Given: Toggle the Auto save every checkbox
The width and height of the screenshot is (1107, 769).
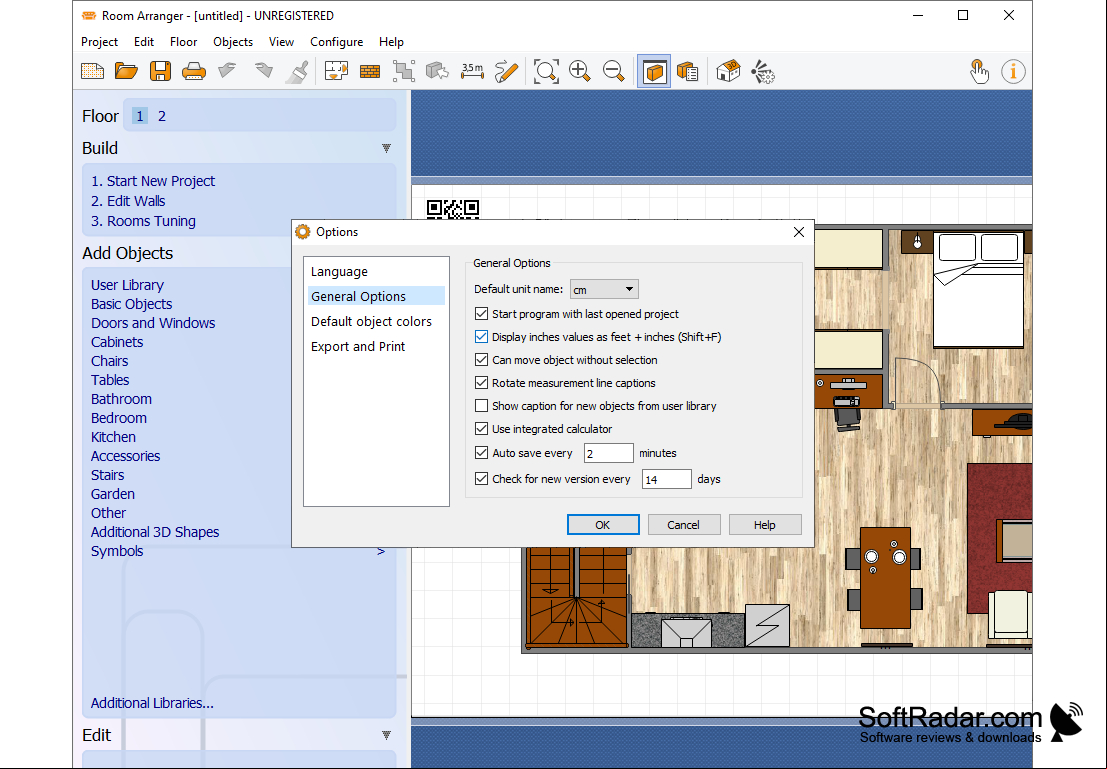Looking at the screenshot, I should [481, 453].
